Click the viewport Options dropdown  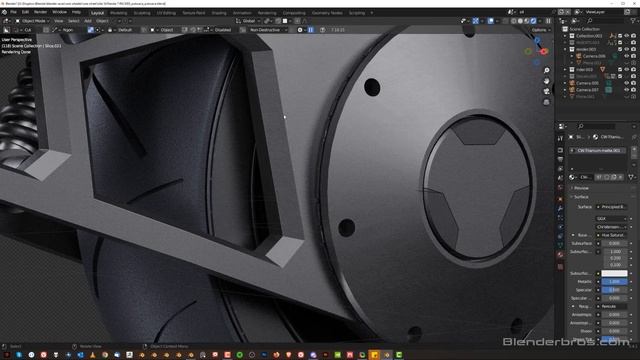541,30
